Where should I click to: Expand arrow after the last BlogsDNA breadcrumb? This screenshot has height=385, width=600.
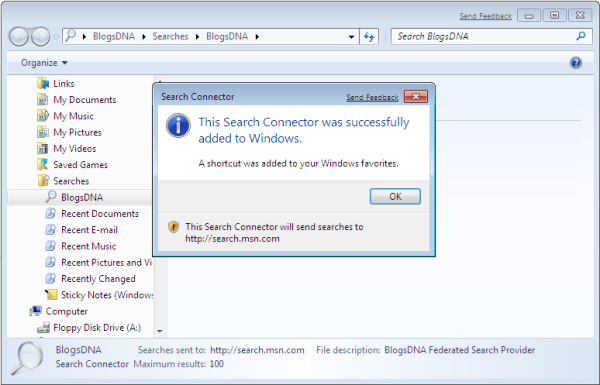click(257, 37)
